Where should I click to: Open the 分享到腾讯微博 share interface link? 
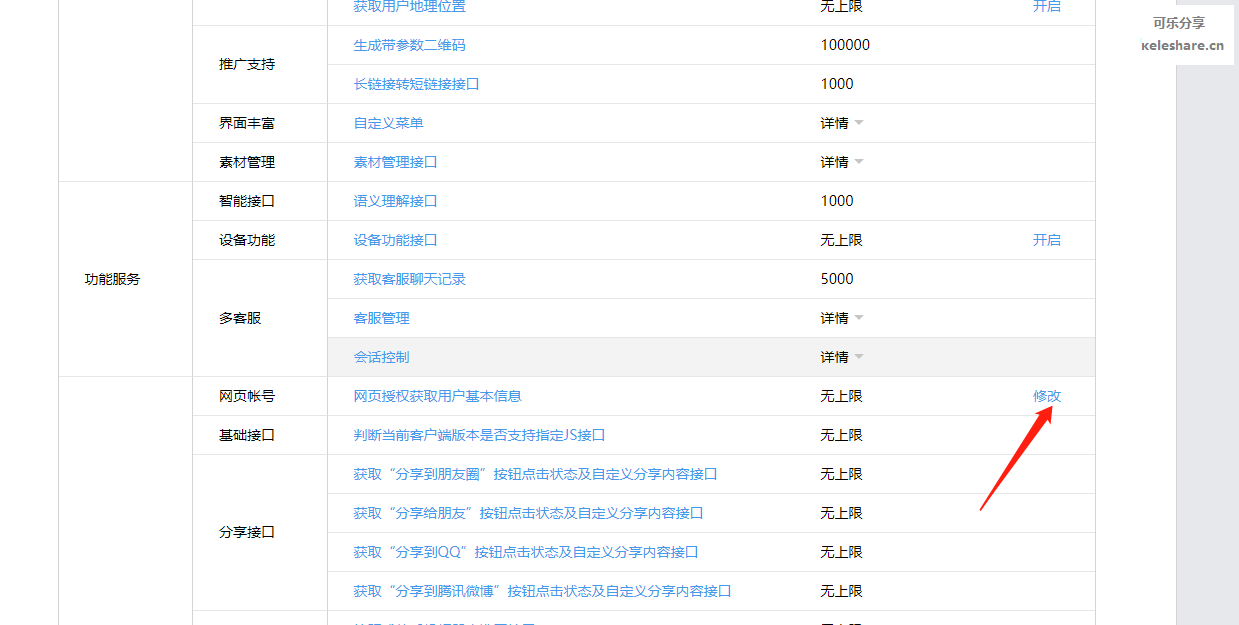click(x=542, y=591)
